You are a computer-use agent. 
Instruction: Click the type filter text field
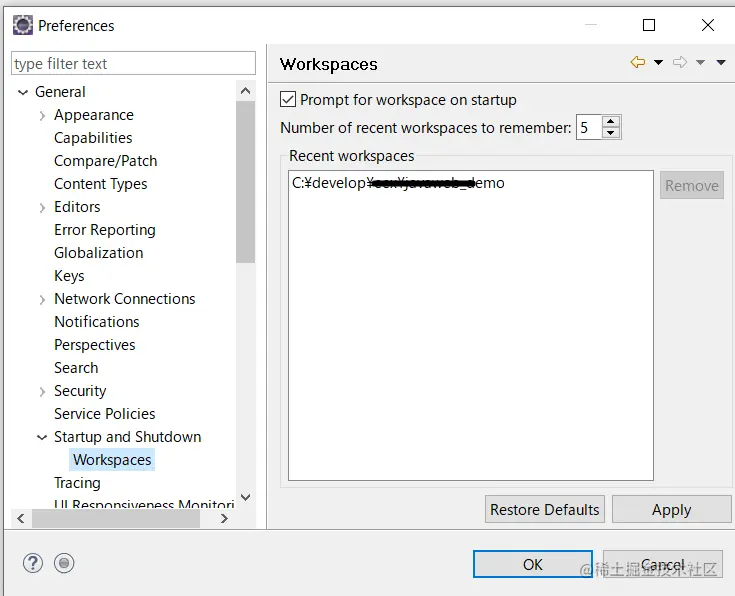click(133, 64)
